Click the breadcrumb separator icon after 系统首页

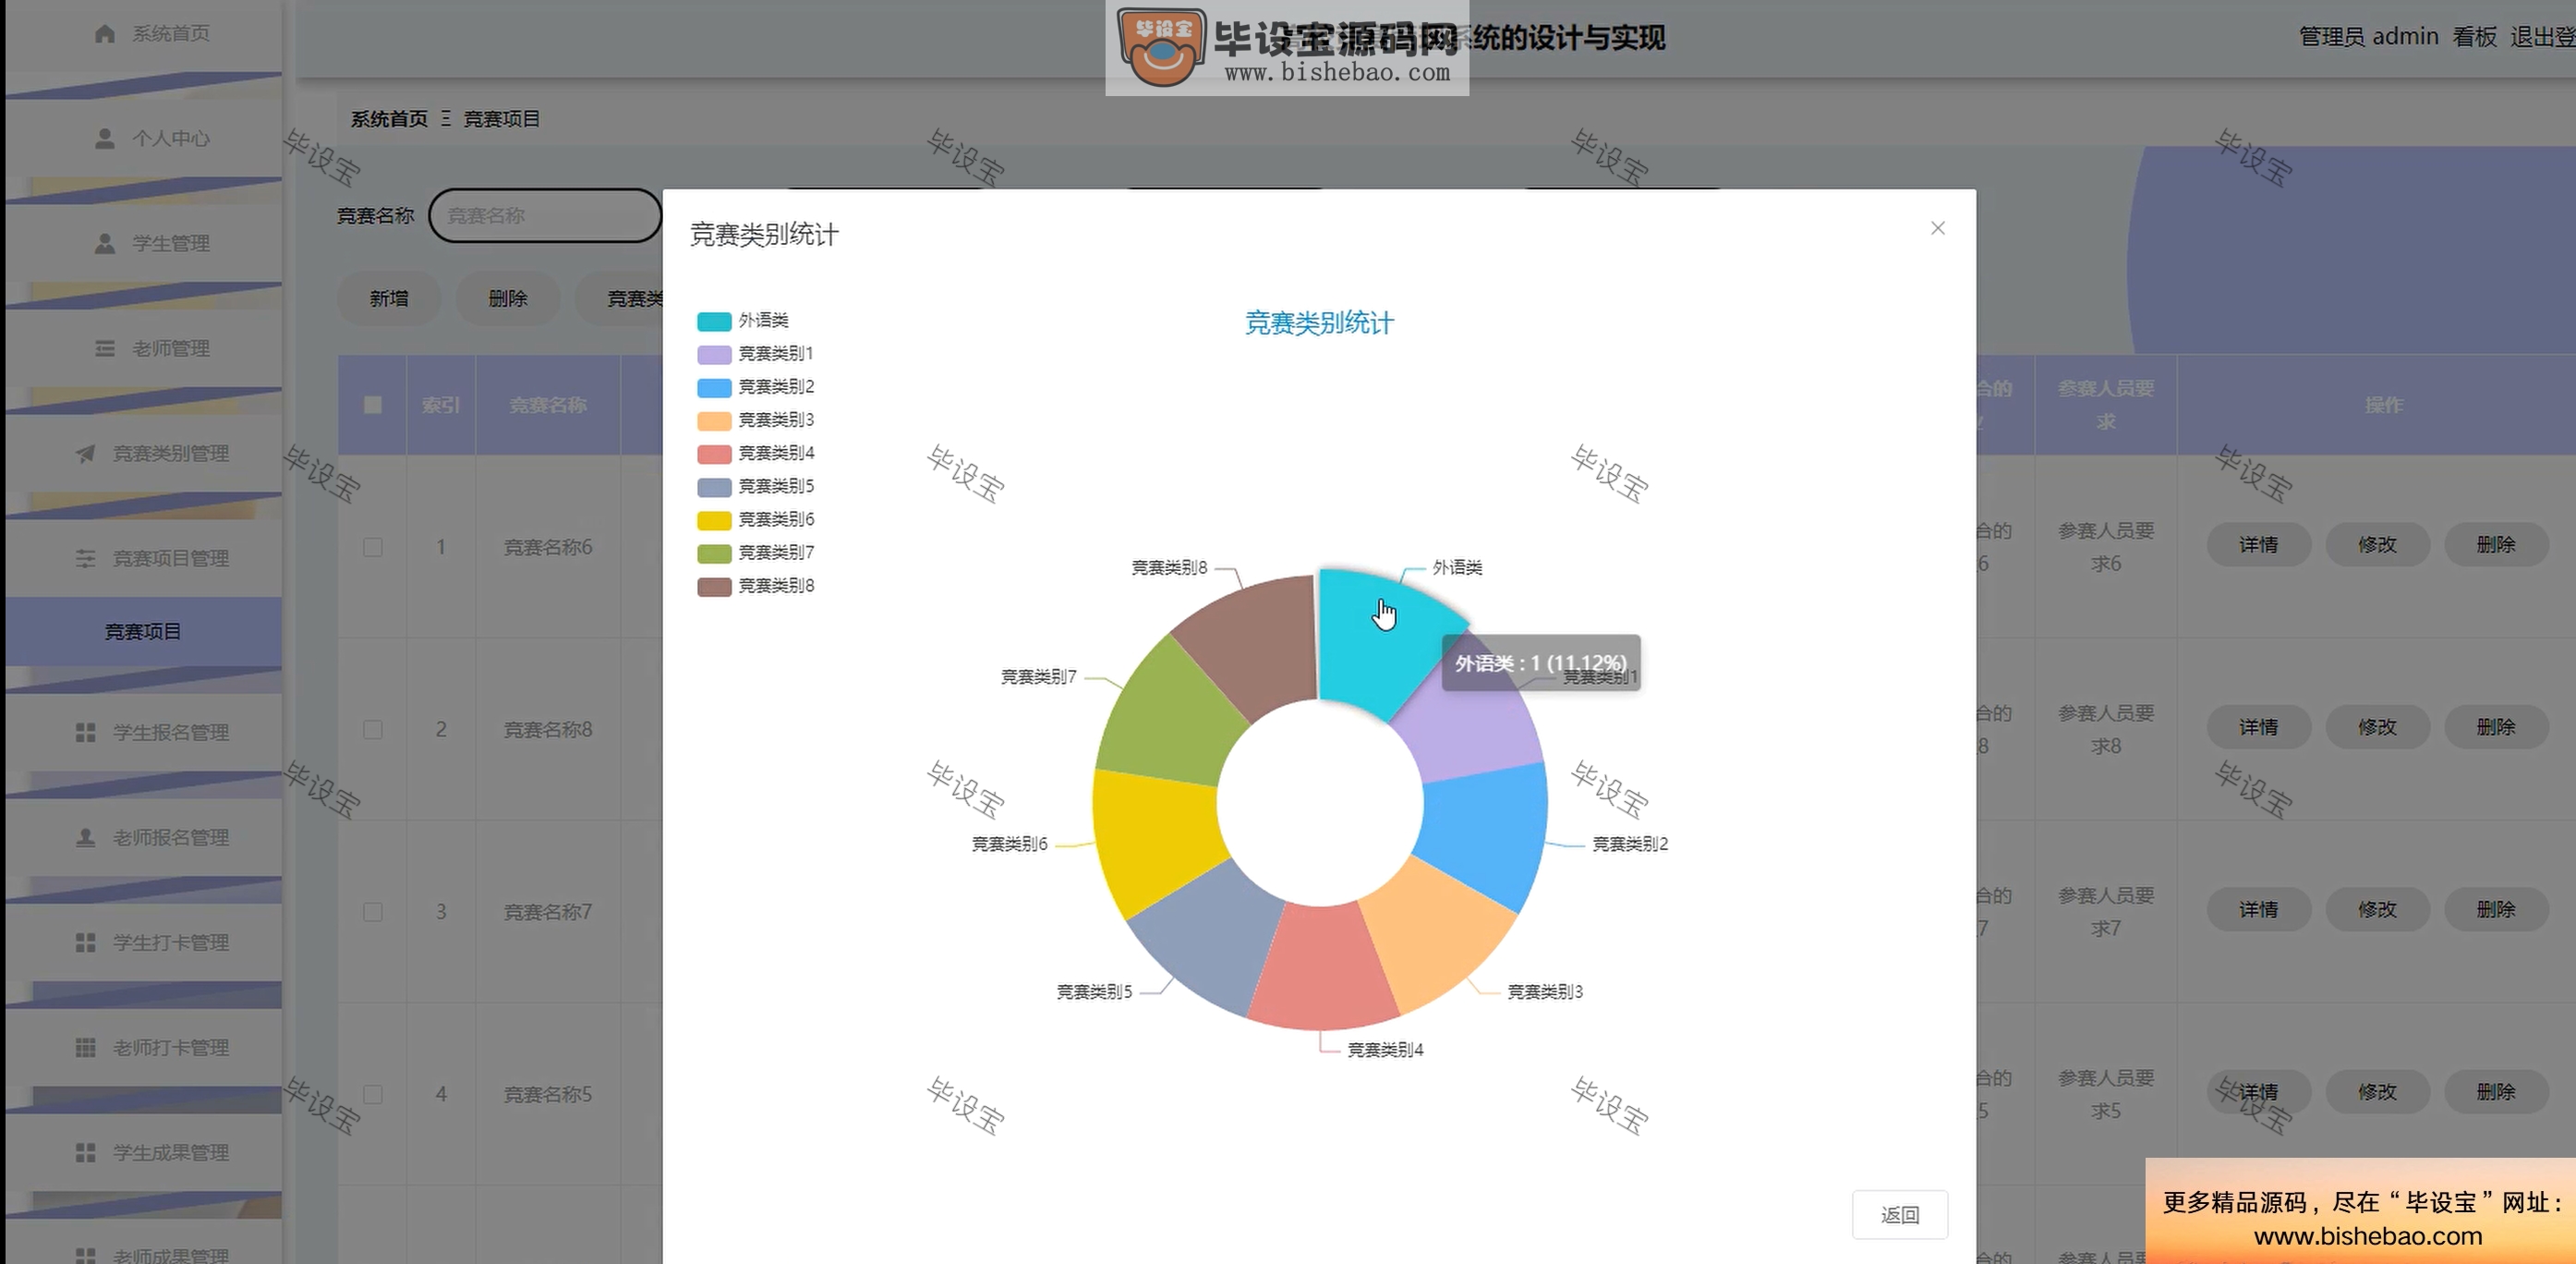click(445, 119)
